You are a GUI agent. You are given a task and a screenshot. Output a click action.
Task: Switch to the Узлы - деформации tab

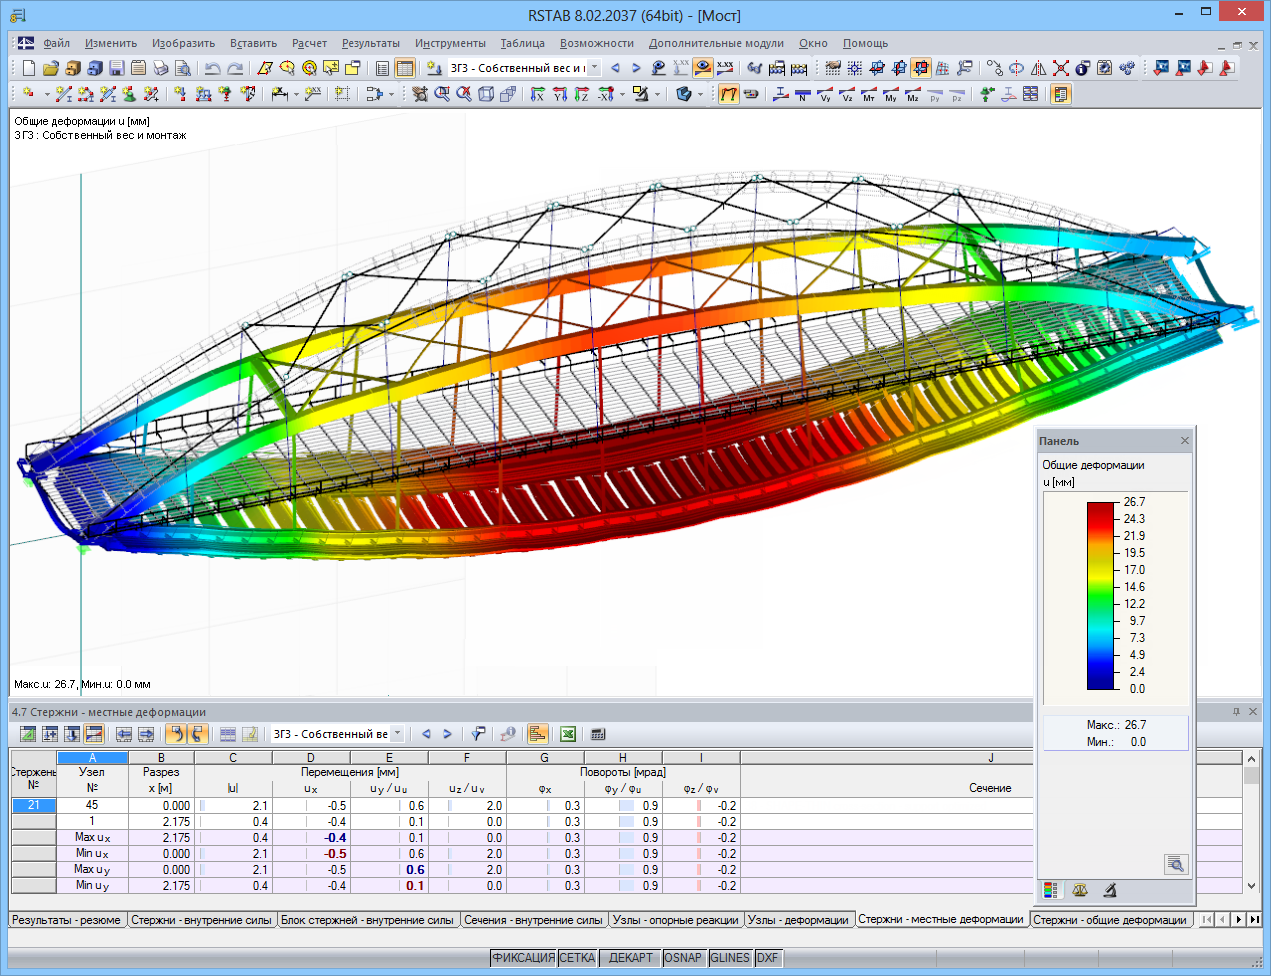coord(799,920)
